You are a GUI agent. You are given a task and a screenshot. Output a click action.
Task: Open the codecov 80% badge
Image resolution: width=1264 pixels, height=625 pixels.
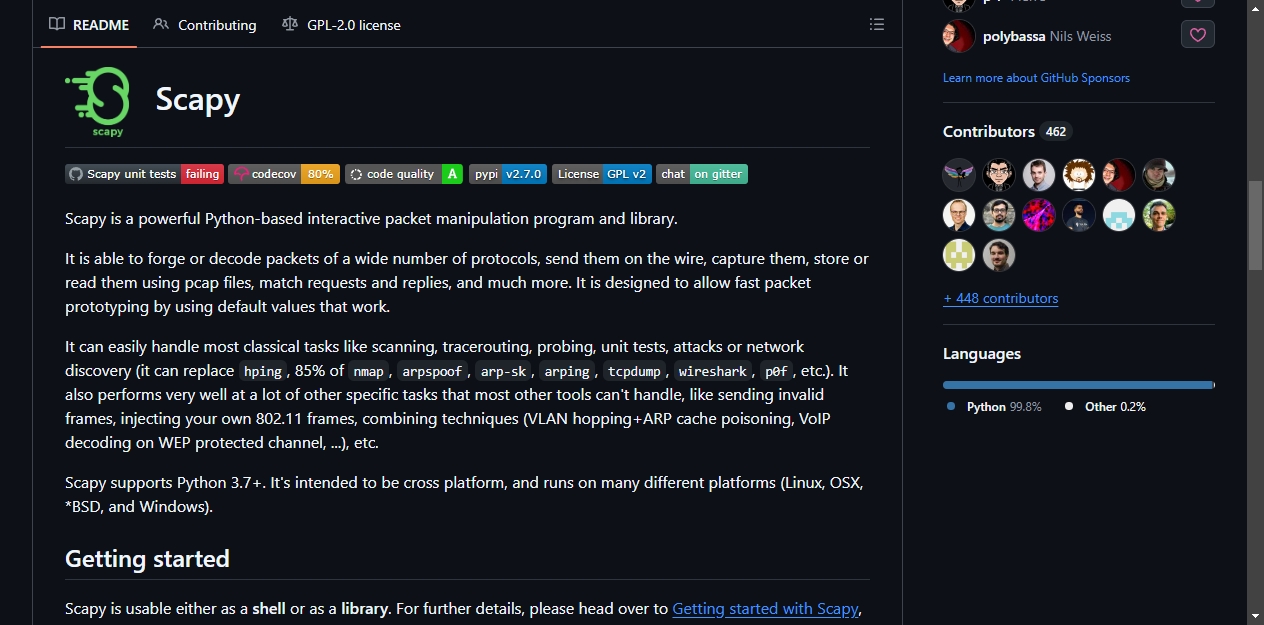pos(284,174)
